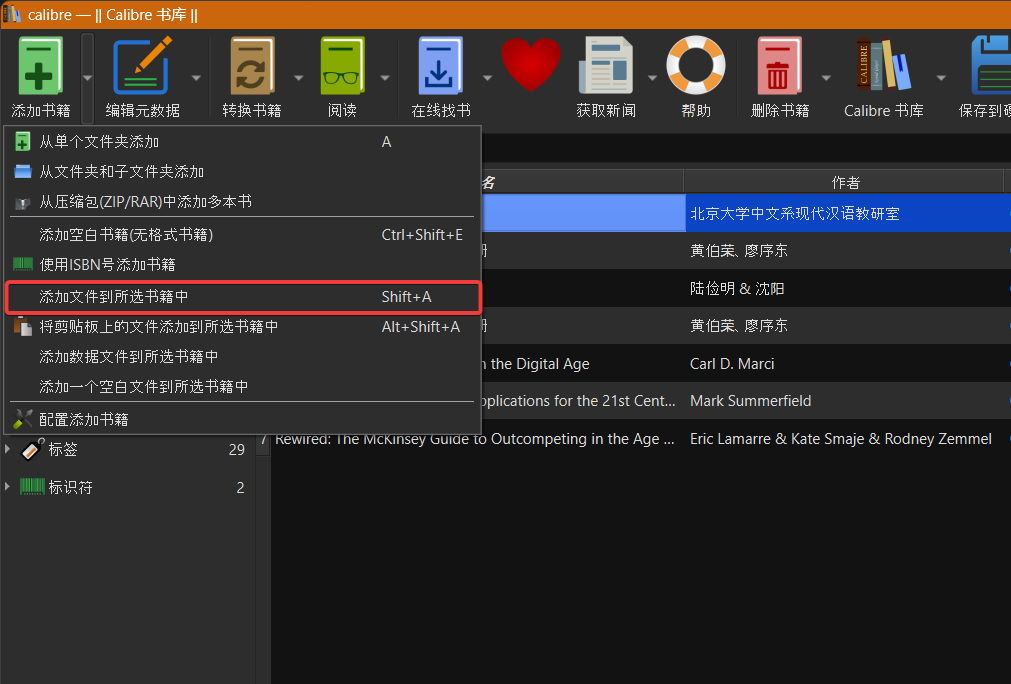Expand the 标签 tree node
This screenshot has height=684, width=1011.
[x=9, y=449]
